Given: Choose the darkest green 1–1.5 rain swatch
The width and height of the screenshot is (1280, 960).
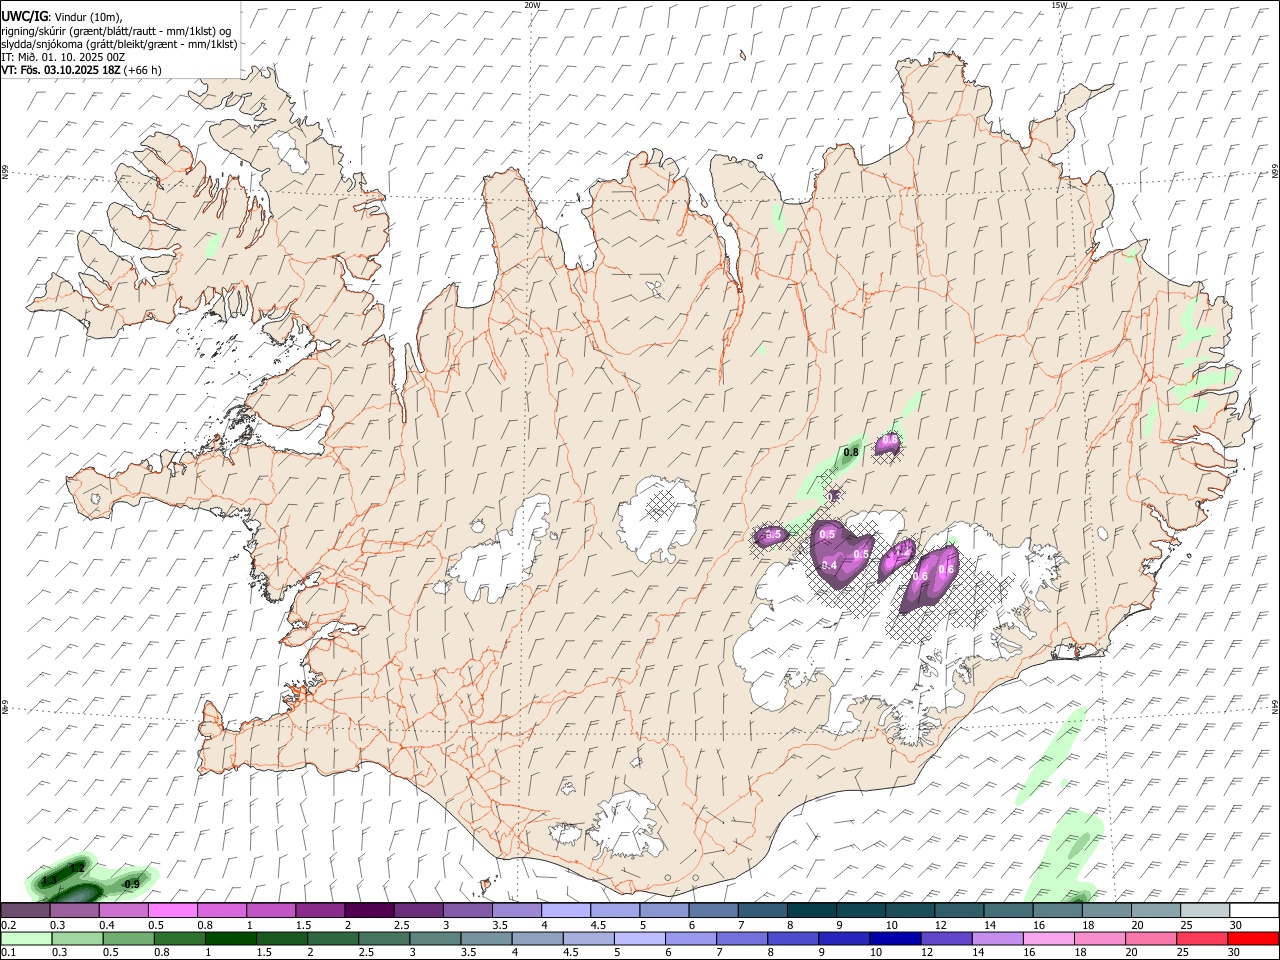Looking at the screenshot, I should pos(230,938).
